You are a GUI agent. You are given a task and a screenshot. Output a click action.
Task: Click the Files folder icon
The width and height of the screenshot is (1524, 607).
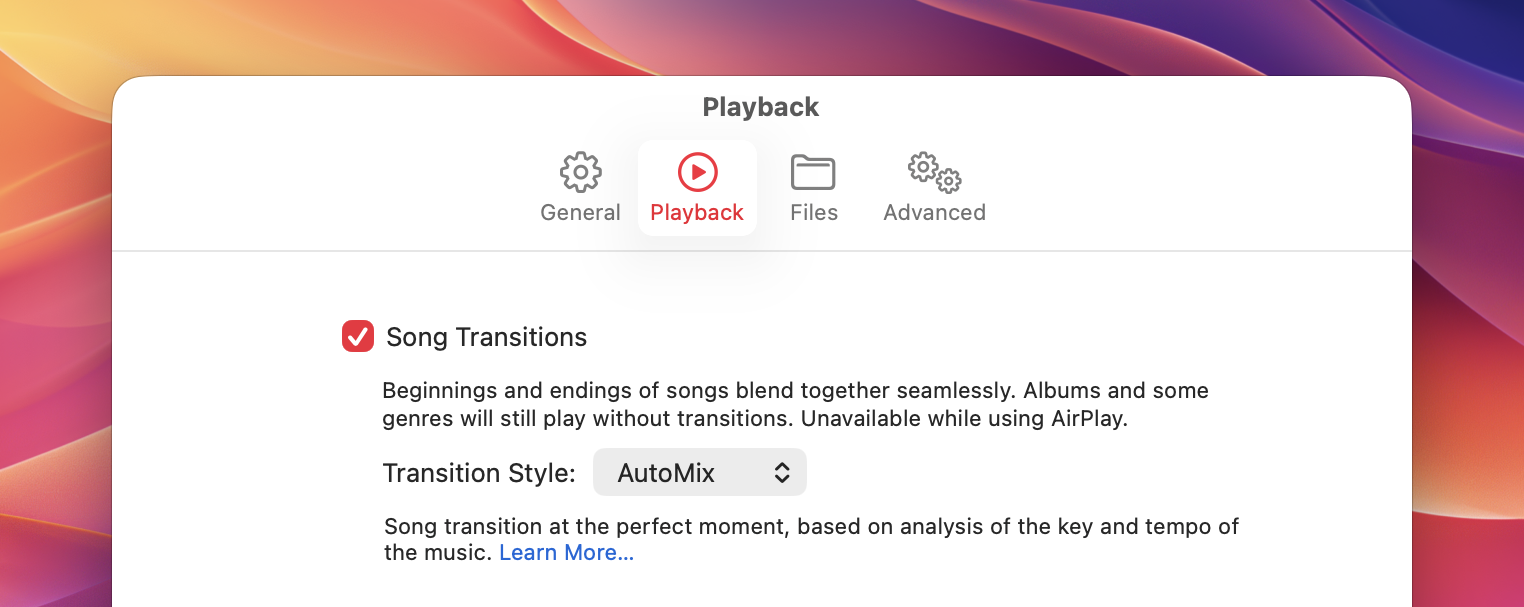point(813,172)
